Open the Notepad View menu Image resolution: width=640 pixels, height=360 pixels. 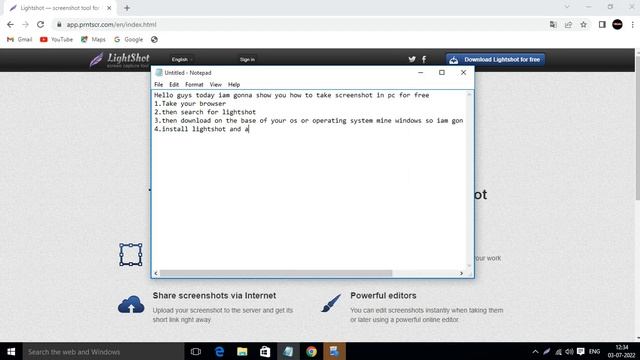(216, 84)
